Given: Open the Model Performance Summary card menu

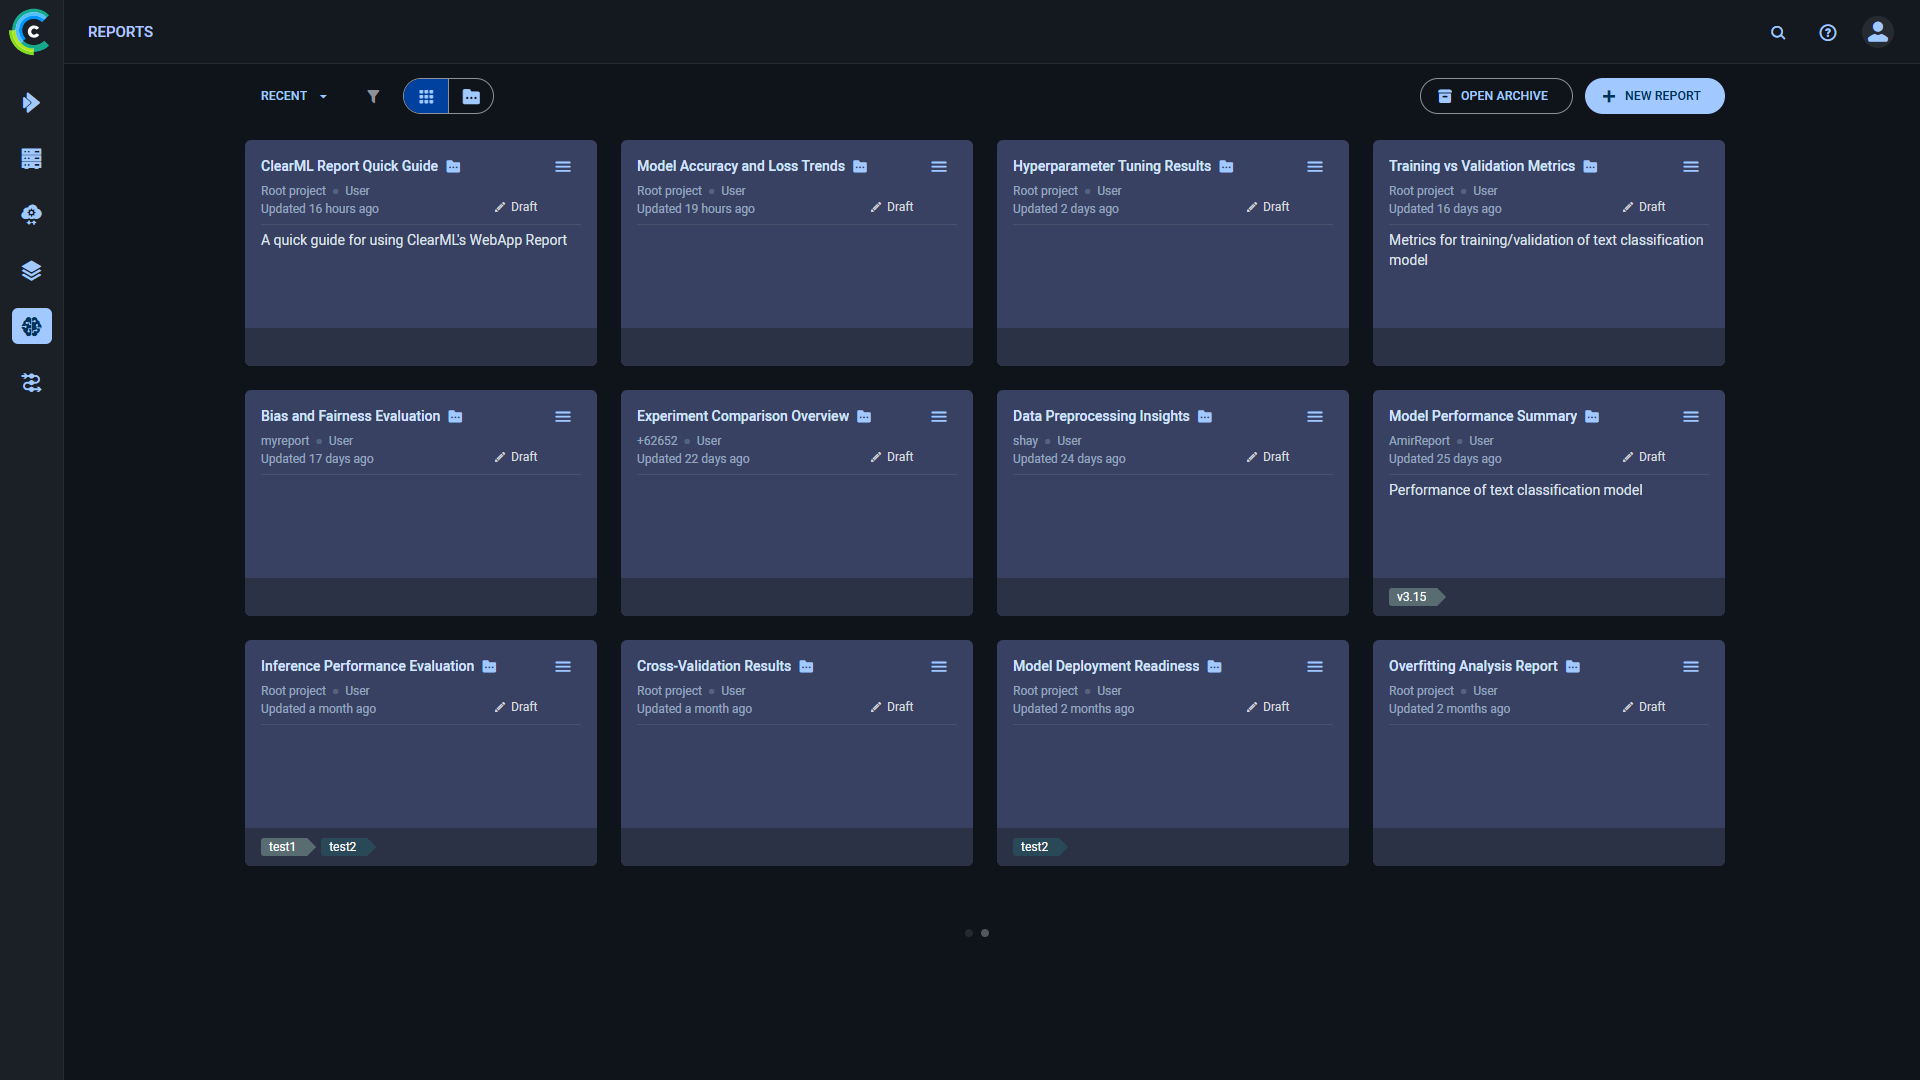Looking at the screenshot, I should pyautogui.click(x=1692, y=416).
